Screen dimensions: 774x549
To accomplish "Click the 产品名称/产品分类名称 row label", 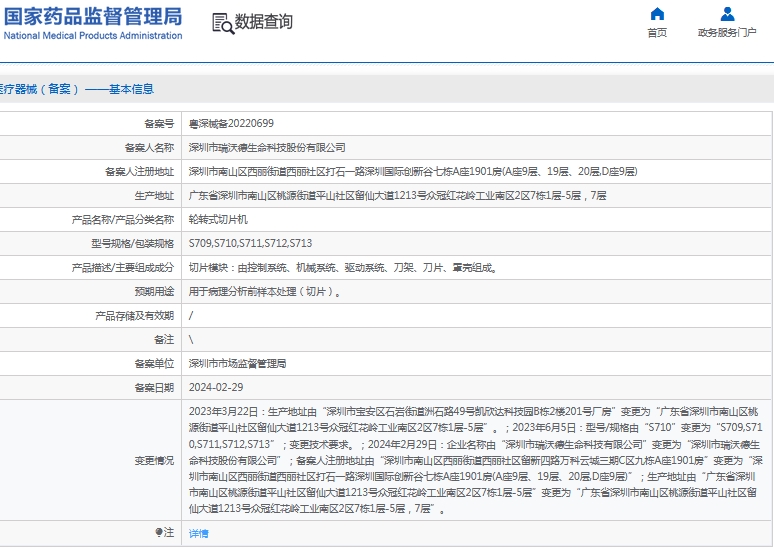I will point(123,220).
